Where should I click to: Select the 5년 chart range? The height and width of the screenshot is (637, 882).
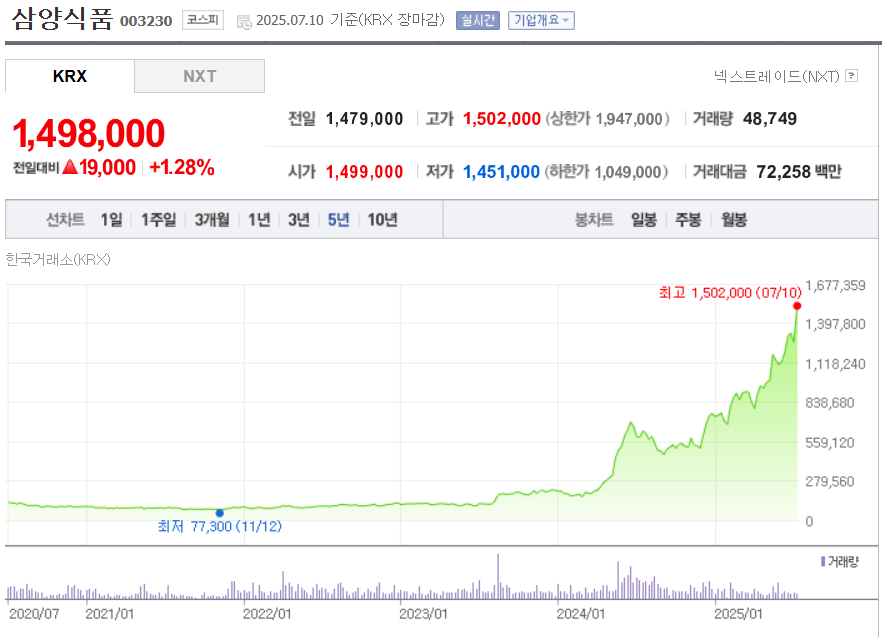click(x=339, y=220)
